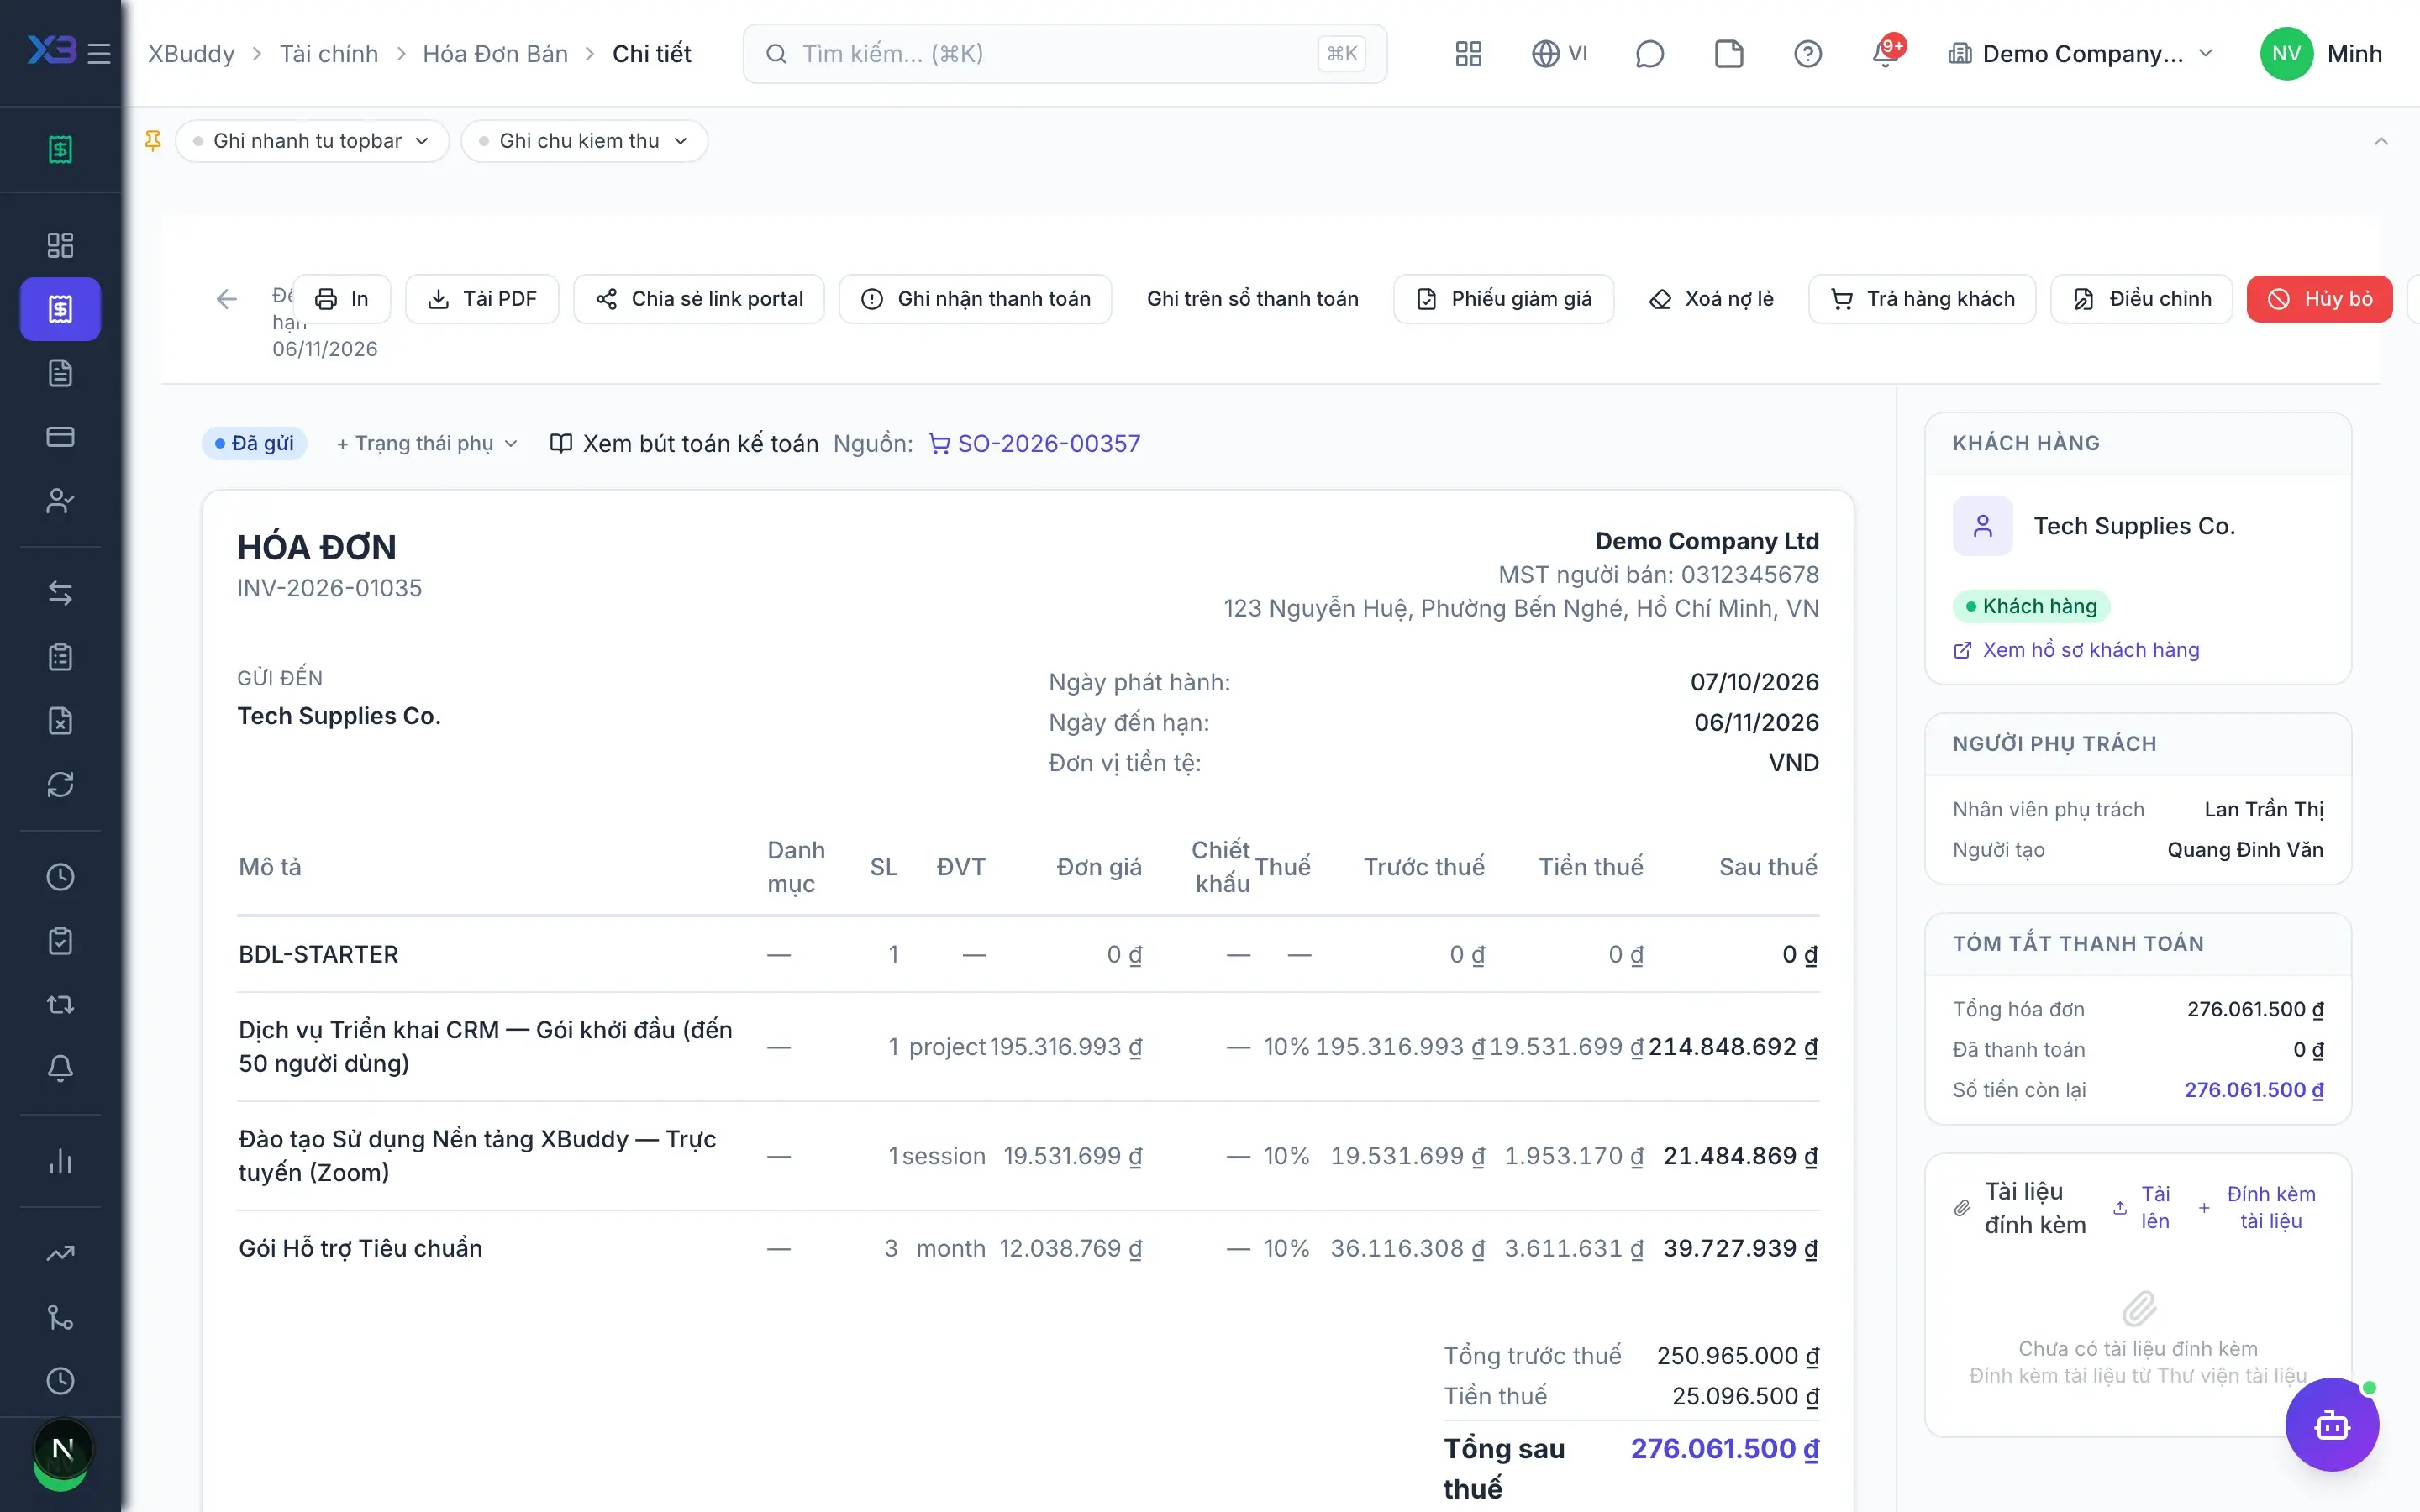This screenshot has height=1512, width=2420.
Task: Open the help question mark icon
Action: (x=1808, y=53)
